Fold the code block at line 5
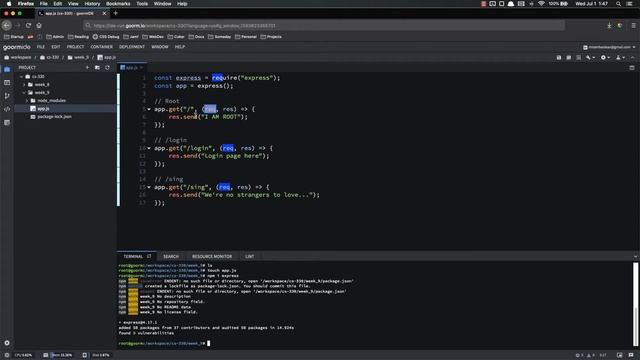The image size is (640, 360). pos(149,109)
